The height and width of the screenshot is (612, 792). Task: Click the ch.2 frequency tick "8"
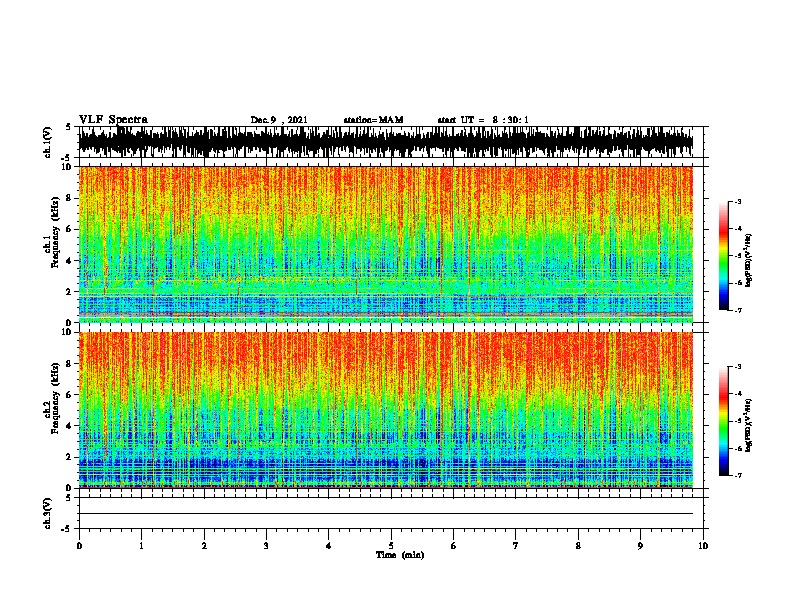click(69, 364)
